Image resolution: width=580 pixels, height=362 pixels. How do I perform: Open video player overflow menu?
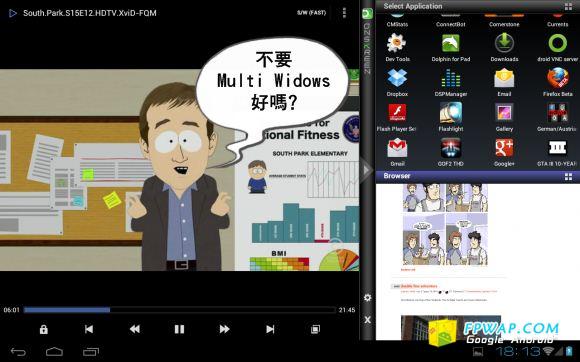344,13
